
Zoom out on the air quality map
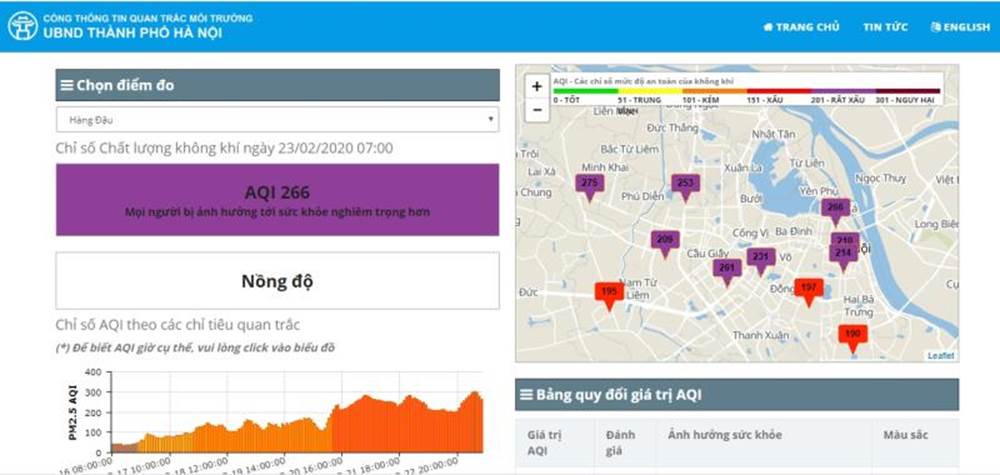coord(537,110)
